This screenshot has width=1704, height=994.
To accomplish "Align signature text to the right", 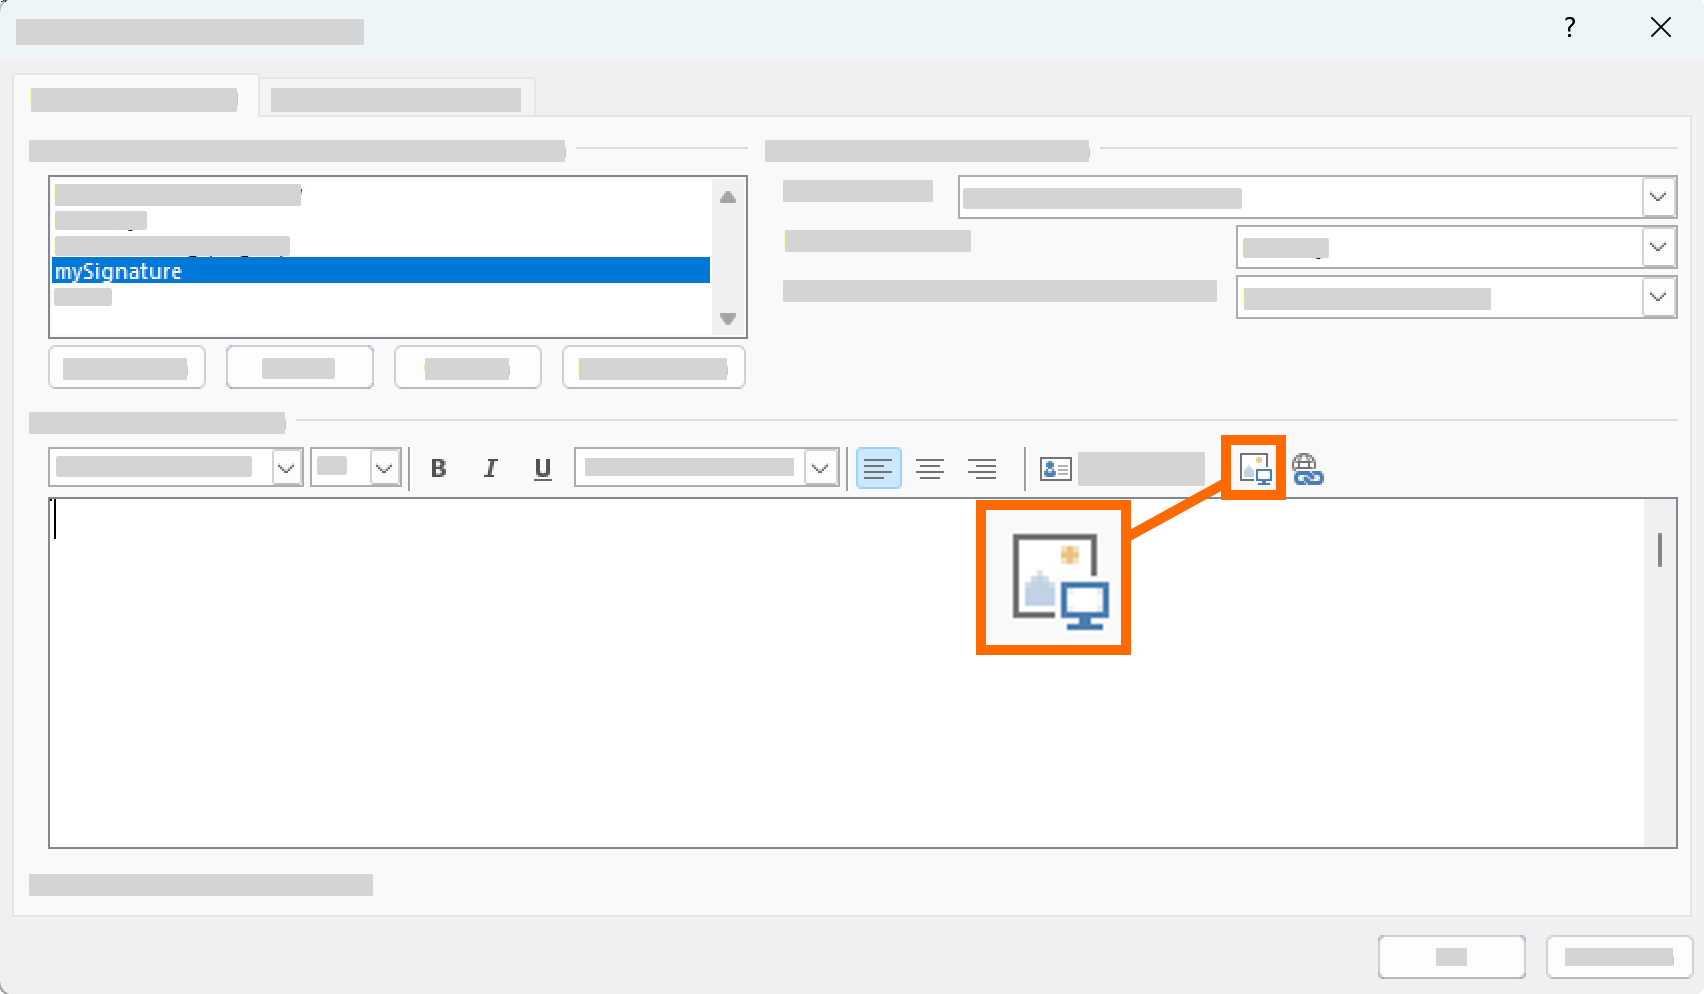I will click(982, 468).
